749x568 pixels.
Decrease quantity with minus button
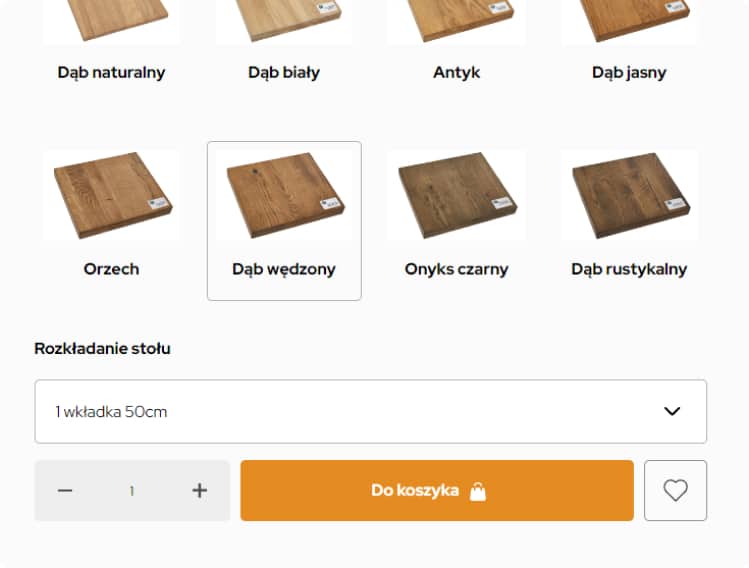(65, 490)
